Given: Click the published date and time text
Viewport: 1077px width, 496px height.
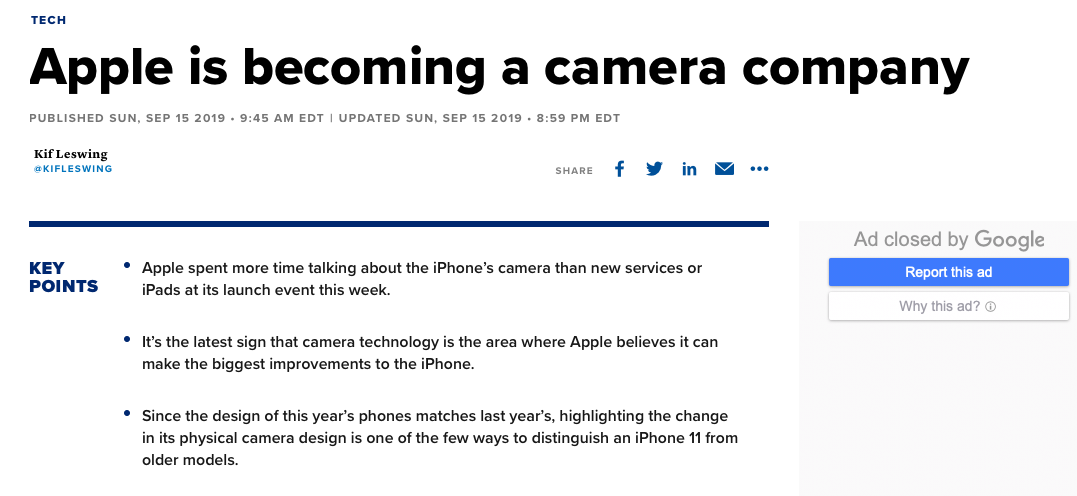Looking at the screenshot, I should click(x=177, y=118).
